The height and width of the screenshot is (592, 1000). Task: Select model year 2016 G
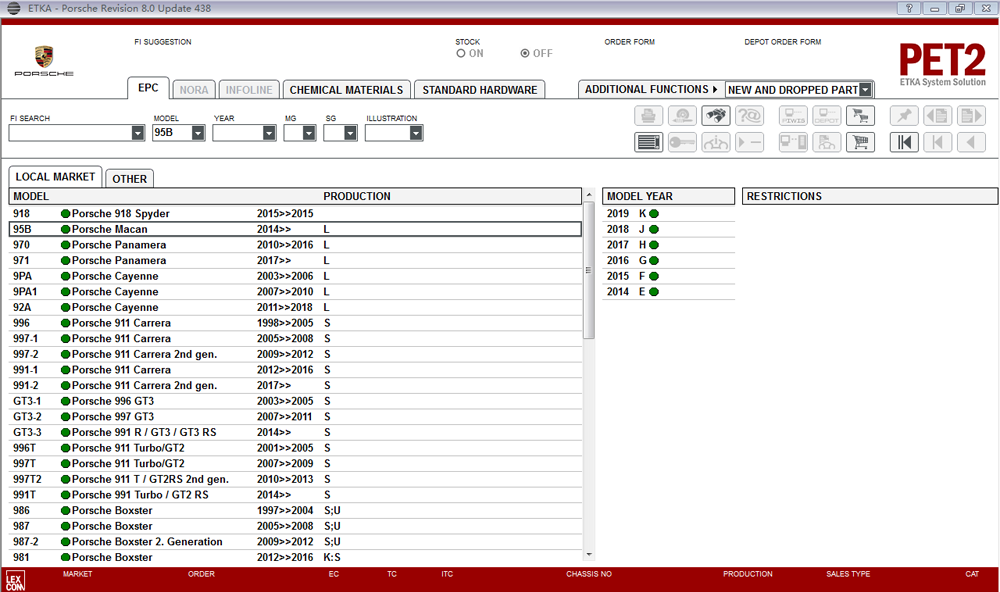click(x=668, y=260)
